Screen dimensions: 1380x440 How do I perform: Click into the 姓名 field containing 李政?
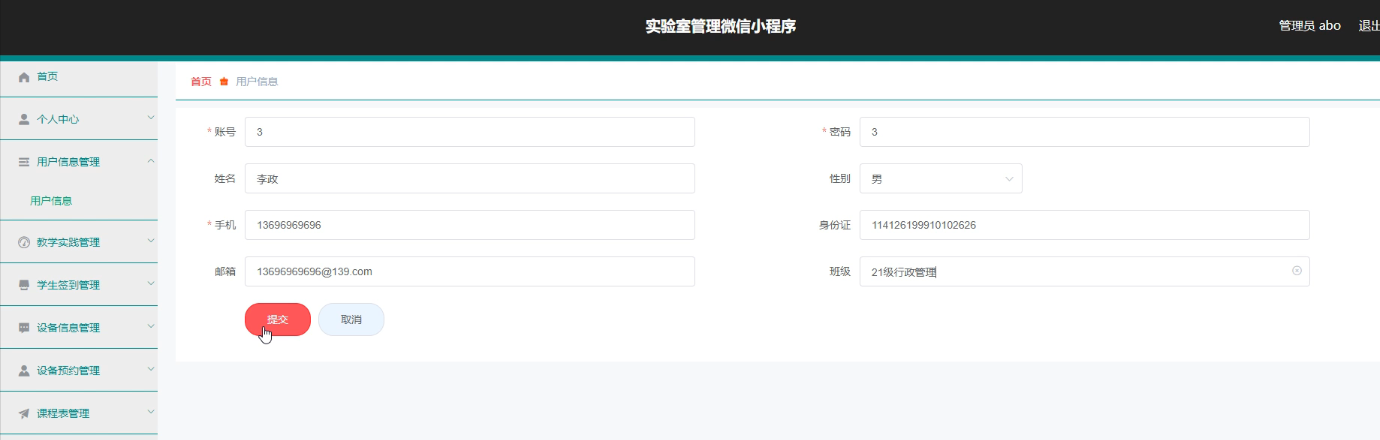click(x=469, y=178)
